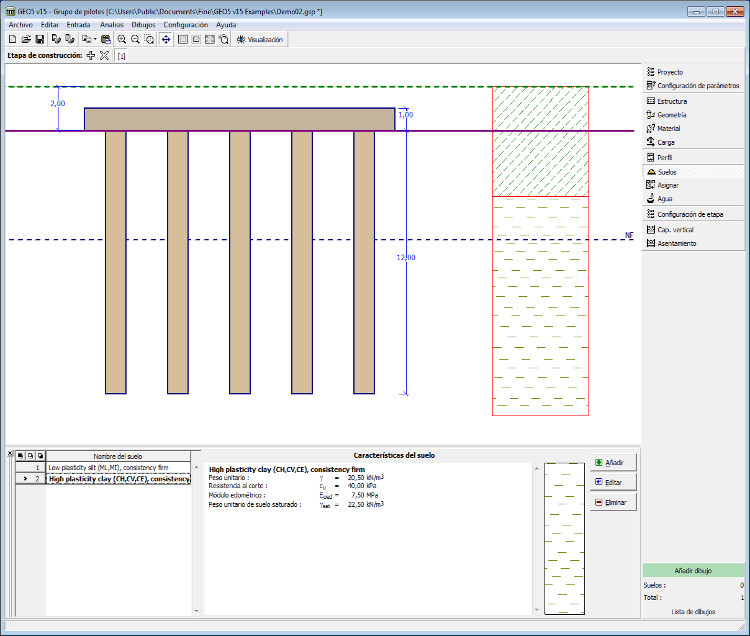
Task: Go to Cap. vertical analysis
Action: coord(676,229)
